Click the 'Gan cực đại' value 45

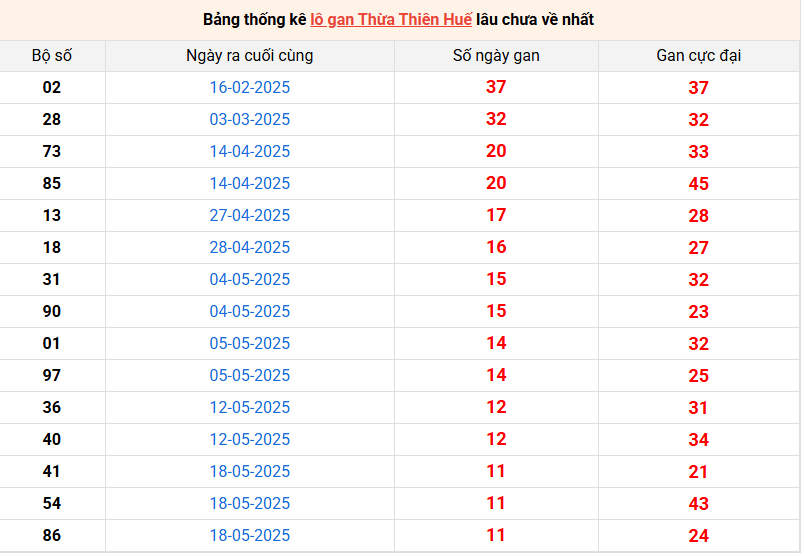pos(698,184)
